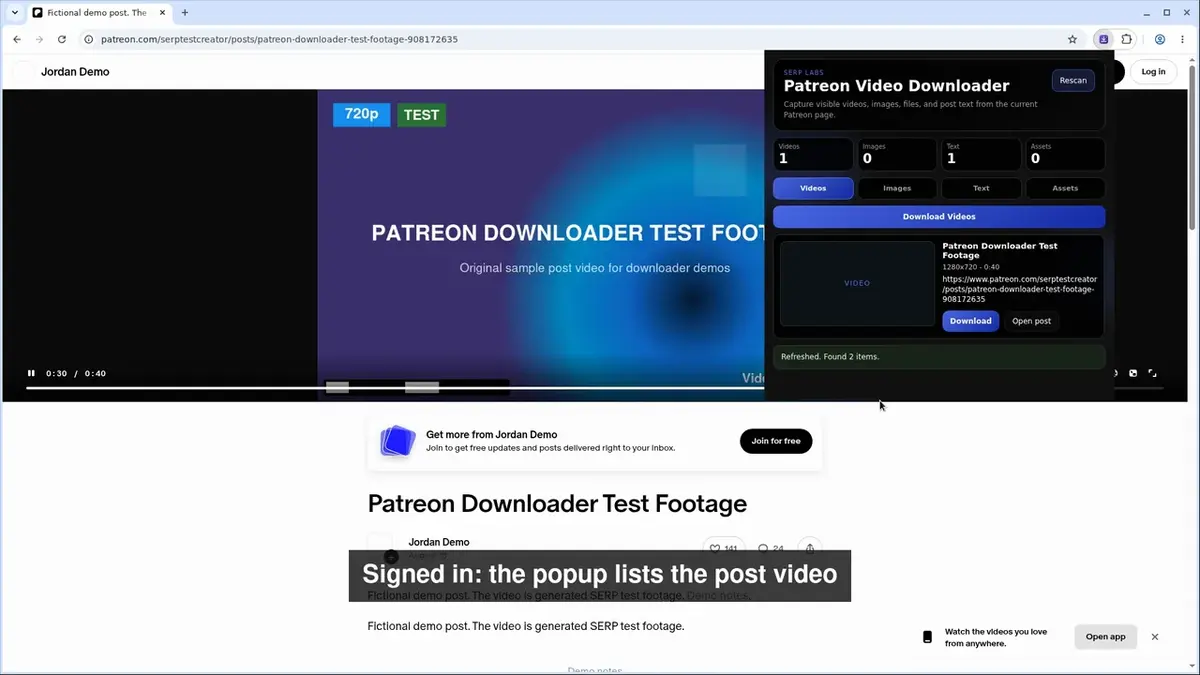Click the Join for free button
This screenshot has width=1200, height=675.
click(776, 441)
